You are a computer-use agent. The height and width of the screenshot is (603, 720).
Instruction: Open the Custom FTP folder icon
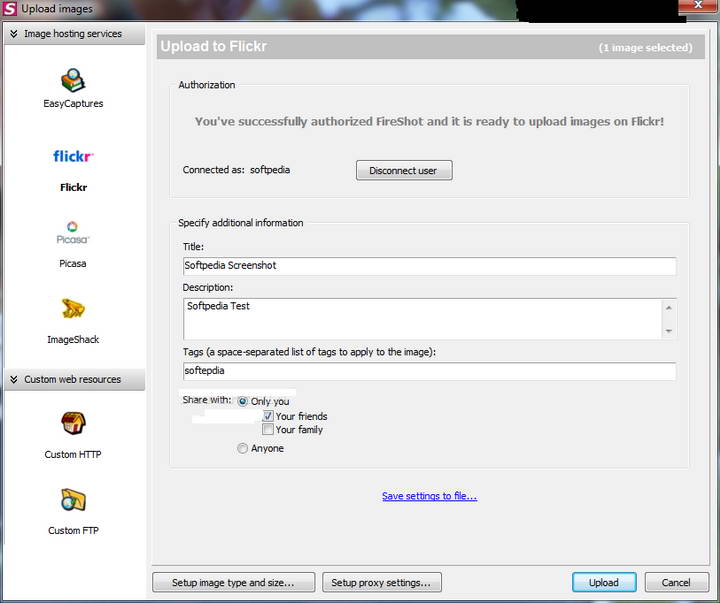pyautogui.click(x=73, y=500)
